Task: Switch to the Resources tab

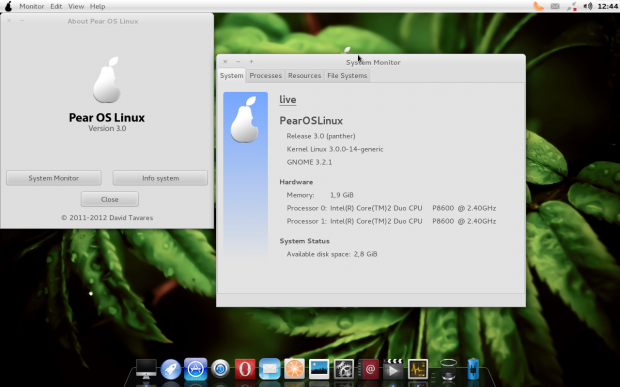Action: [x=304, y=76]
